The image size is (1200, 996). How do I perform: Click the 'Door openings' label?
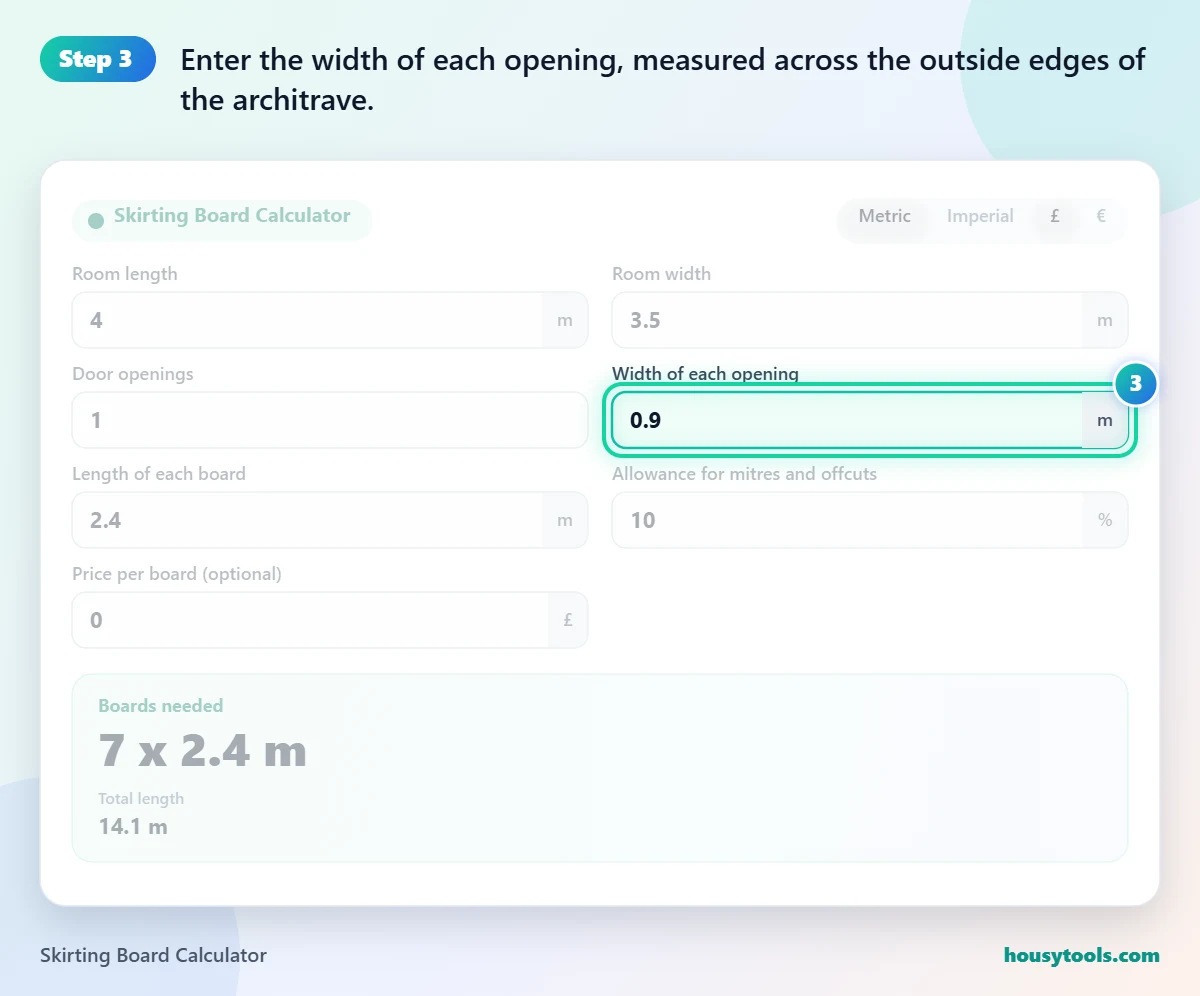click(x=133, y=374)
